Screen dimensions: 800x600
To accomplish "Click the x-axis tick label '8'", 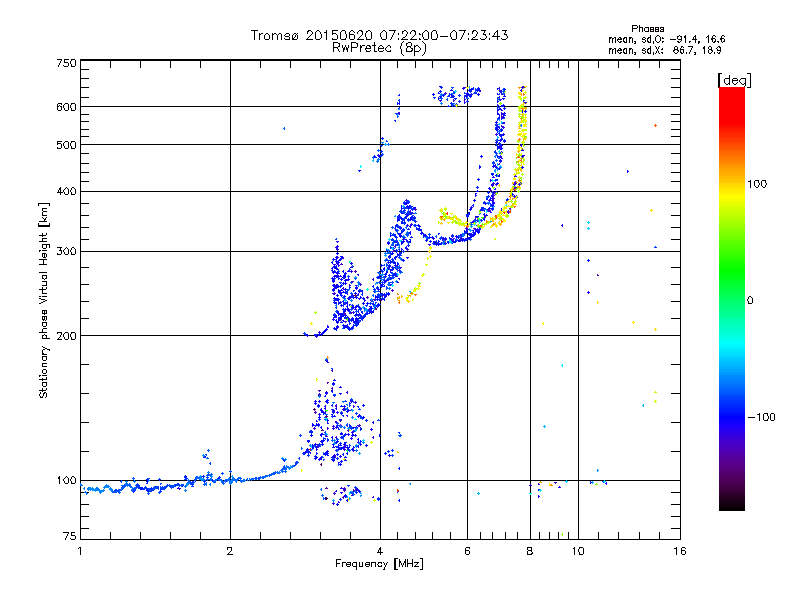I will coord(530,551).
